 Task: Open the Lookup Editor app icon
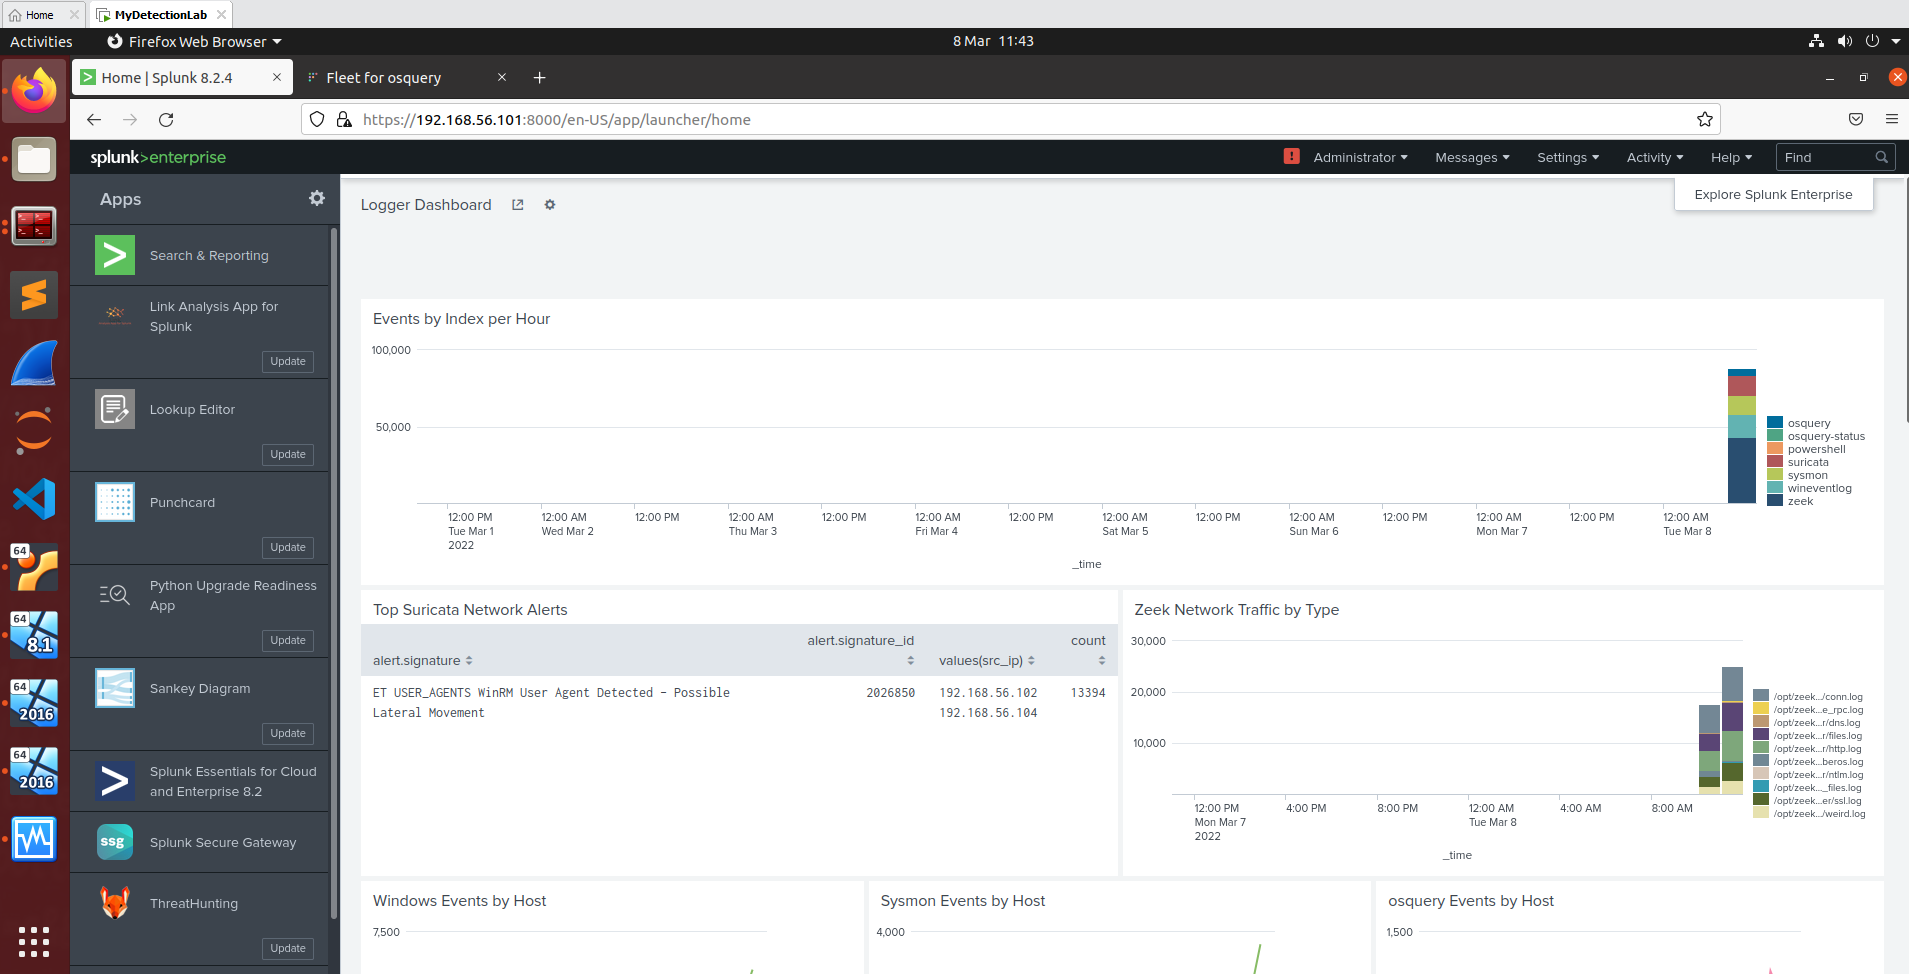point(115,409)
